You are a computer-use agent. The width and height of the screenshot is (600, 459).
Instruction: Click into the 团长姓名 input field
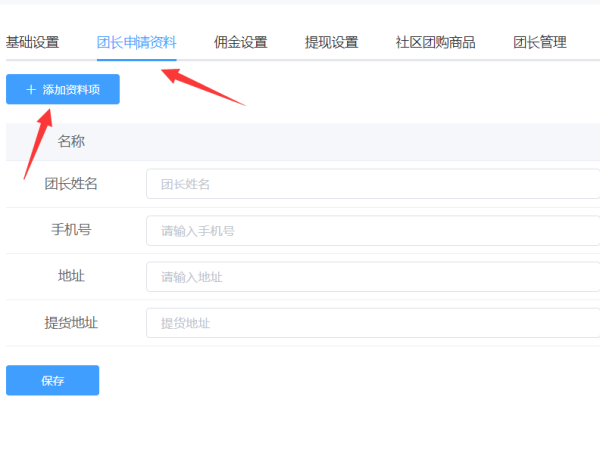click(372, 184)
